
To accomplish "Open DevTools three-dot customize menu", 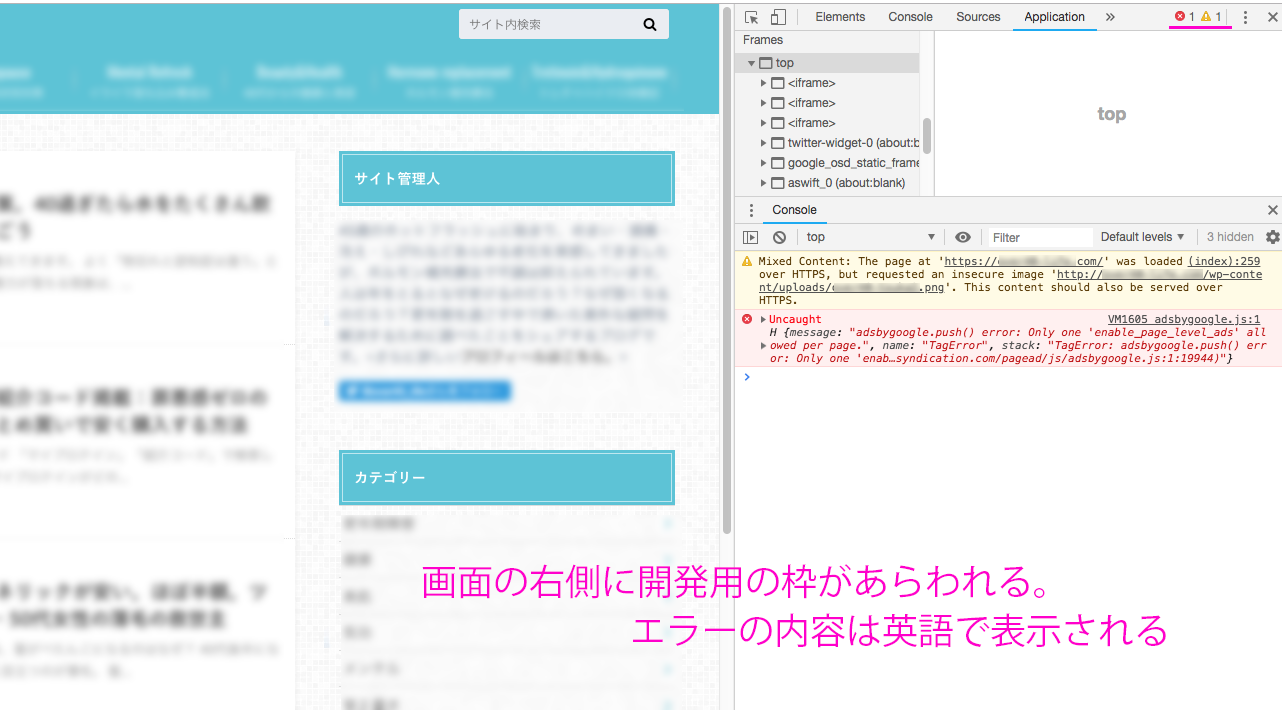I will [x=1245, y=17].
